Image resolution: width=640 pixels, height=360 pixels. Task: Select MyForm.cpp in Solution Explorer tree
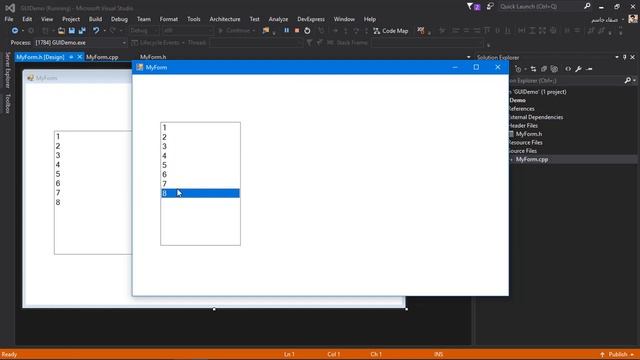pos(531,159)
